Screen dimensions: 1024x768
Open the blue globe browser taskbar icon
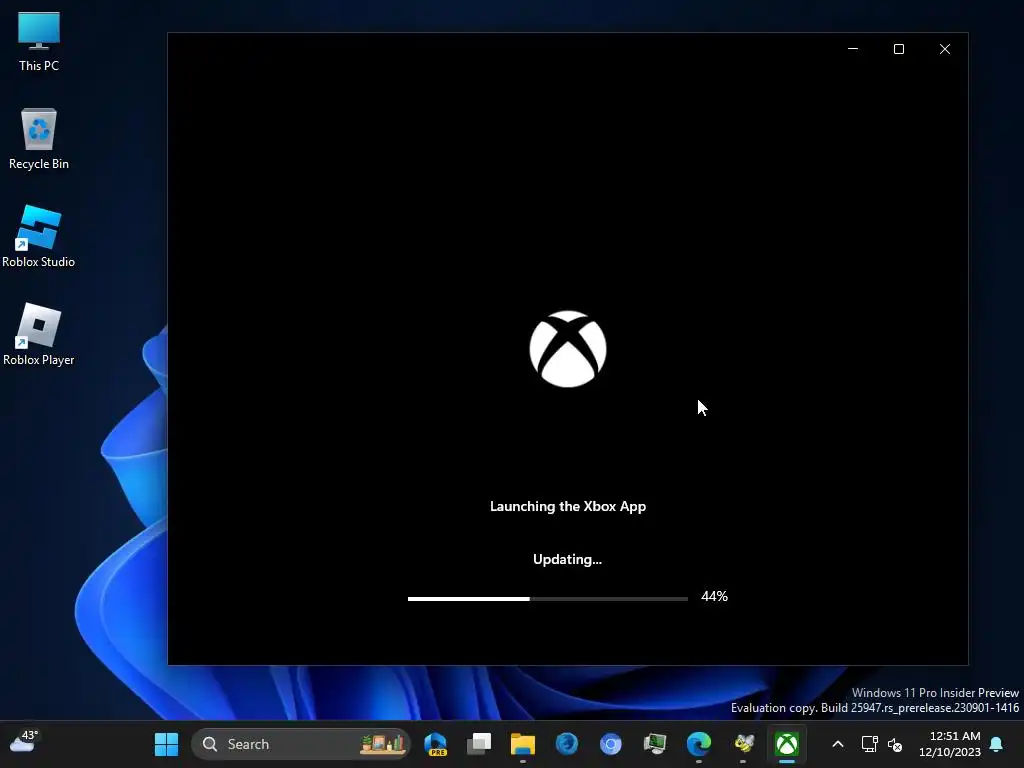coord(567,744)
